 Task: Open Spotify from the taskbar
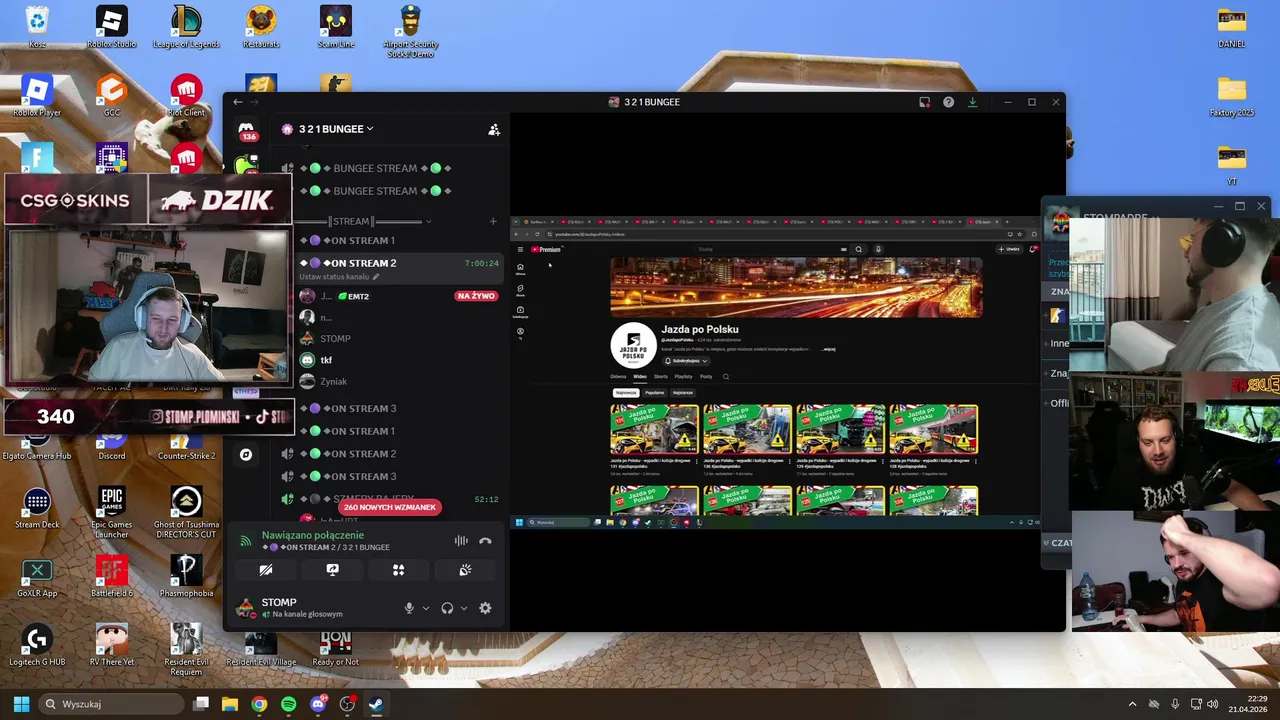tap(288, 704)
